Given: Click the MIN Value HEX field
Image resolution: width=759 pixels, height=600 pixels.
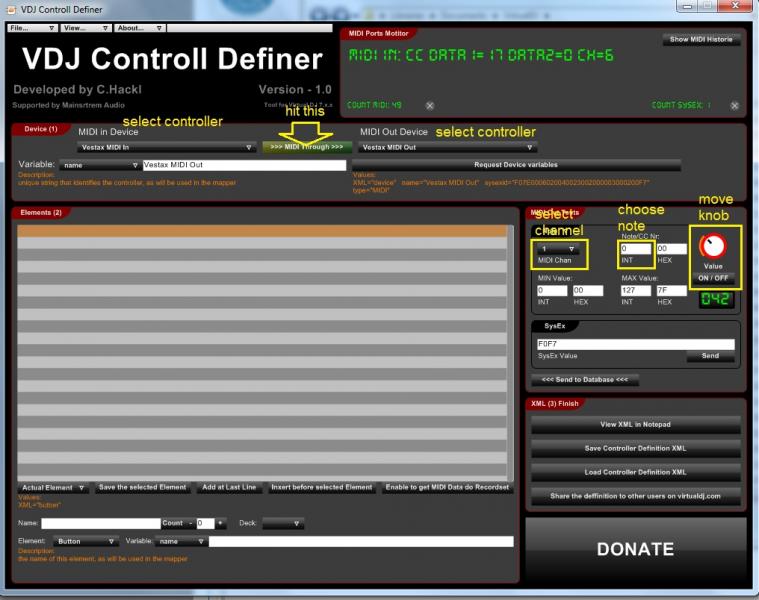Looking at the screenshot, I should click(x=588, y=290).
